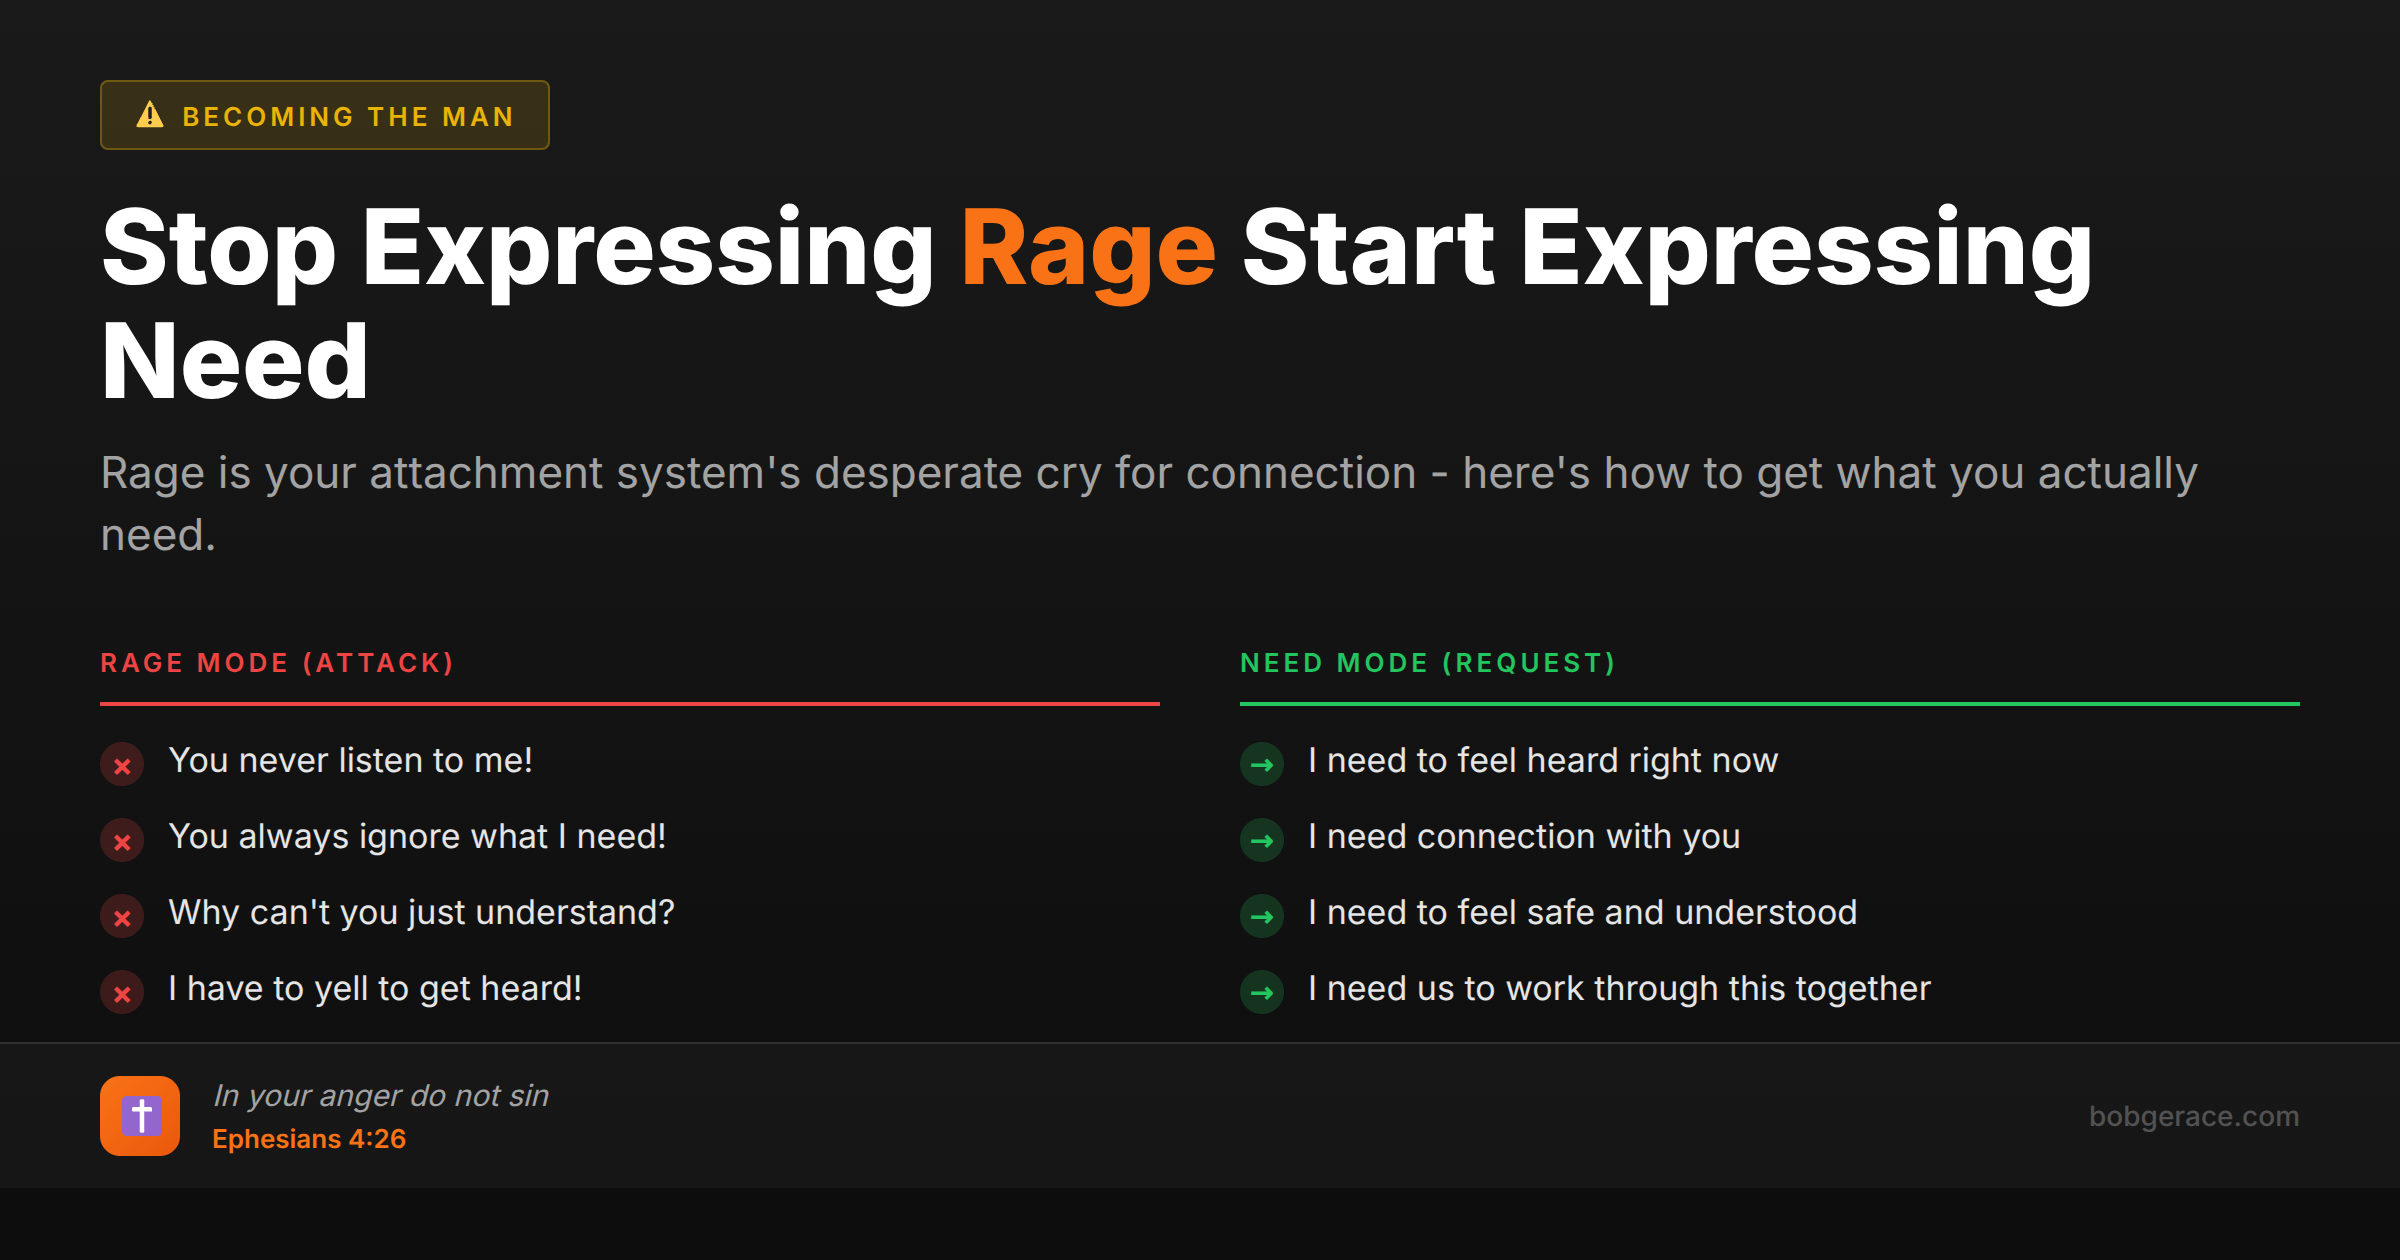Viewport: 2400px width, 1260px height.
Task: Click the 'NEED MODE (REQUEST)' column header
Action: coord(1428,662)
